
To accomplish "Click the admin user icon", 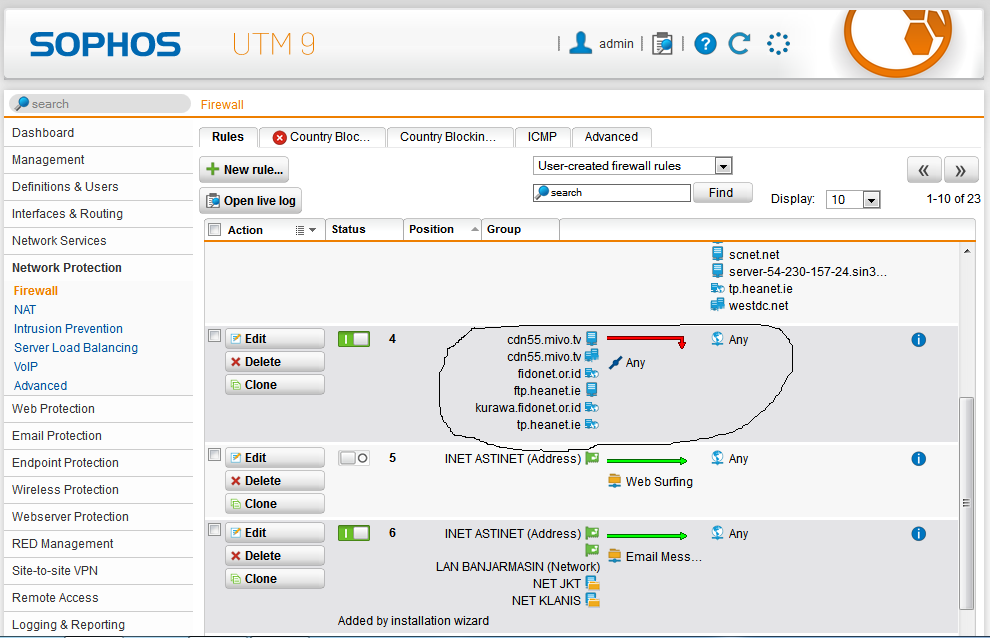I will (x=580, y=43).
